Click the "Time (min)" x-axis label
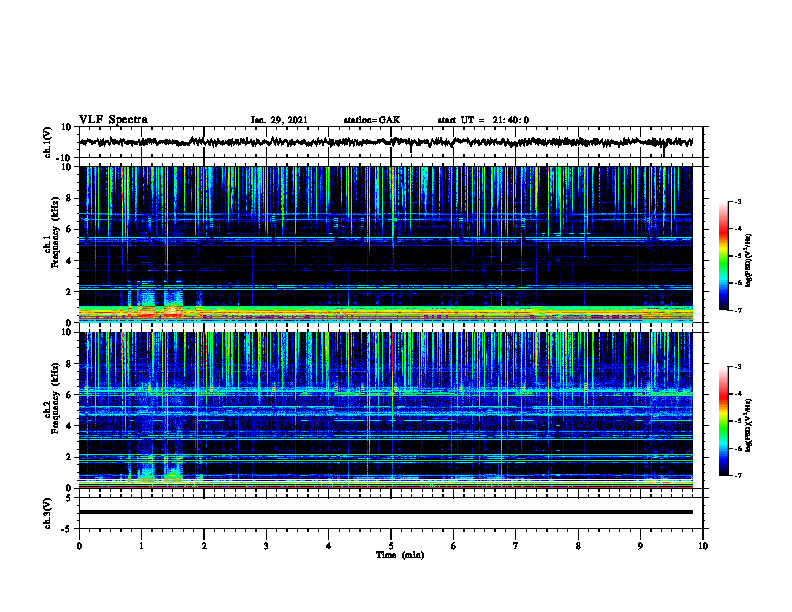Viewport: 792px width, 612px height. pyautogui.click(x=400, y=555)
